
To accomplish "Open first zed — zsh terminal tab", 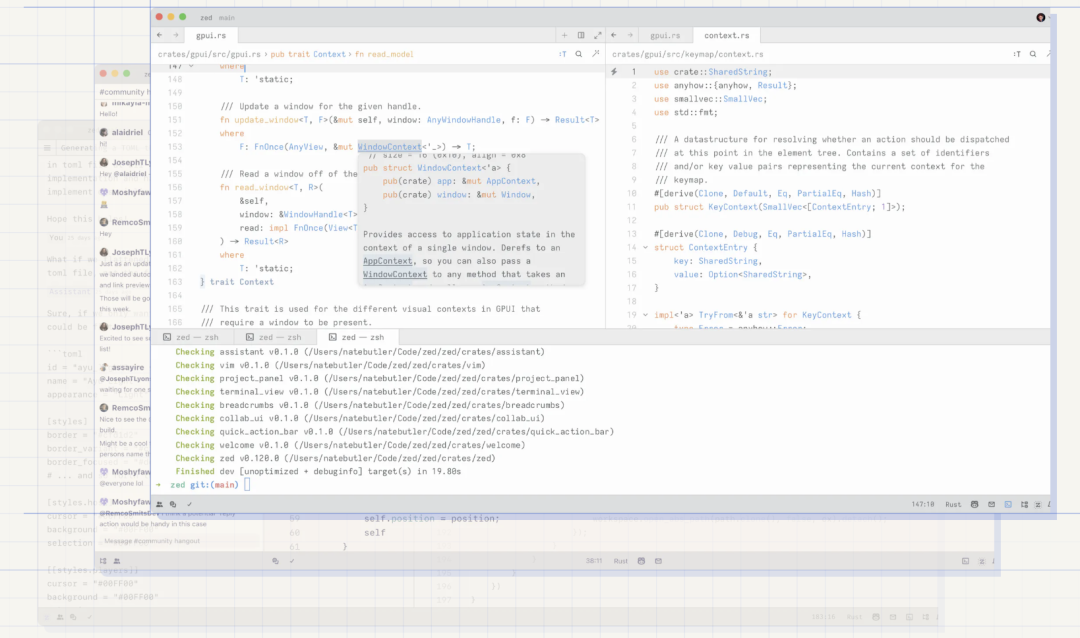I will point(191,337).
